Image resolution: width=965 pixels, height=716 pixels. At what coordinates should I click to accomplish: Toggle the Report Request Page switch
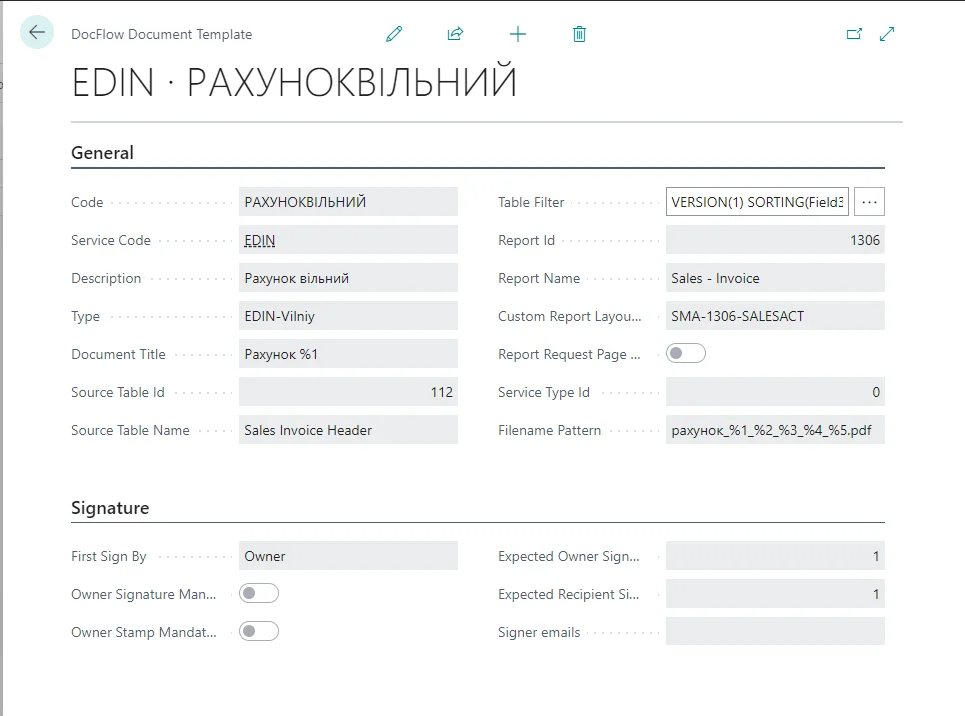click(x=686, y=354)
